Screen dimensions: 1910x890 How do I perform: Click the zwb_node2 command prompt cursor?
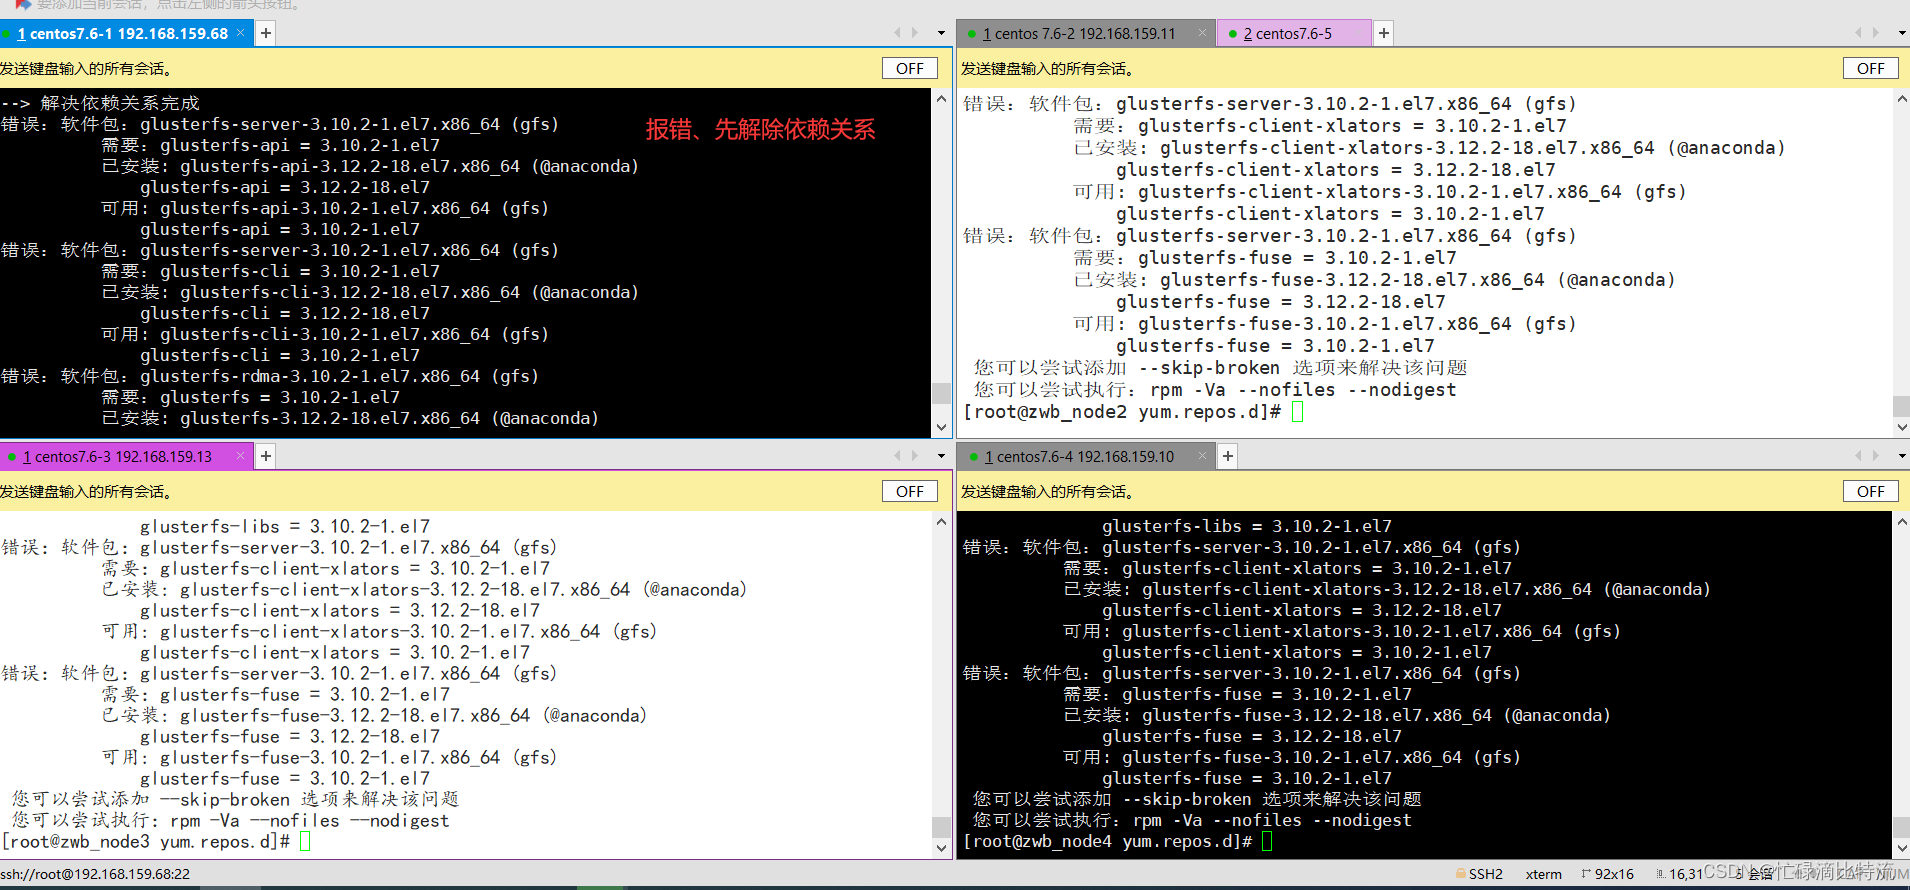click(x=1298, y=412)
